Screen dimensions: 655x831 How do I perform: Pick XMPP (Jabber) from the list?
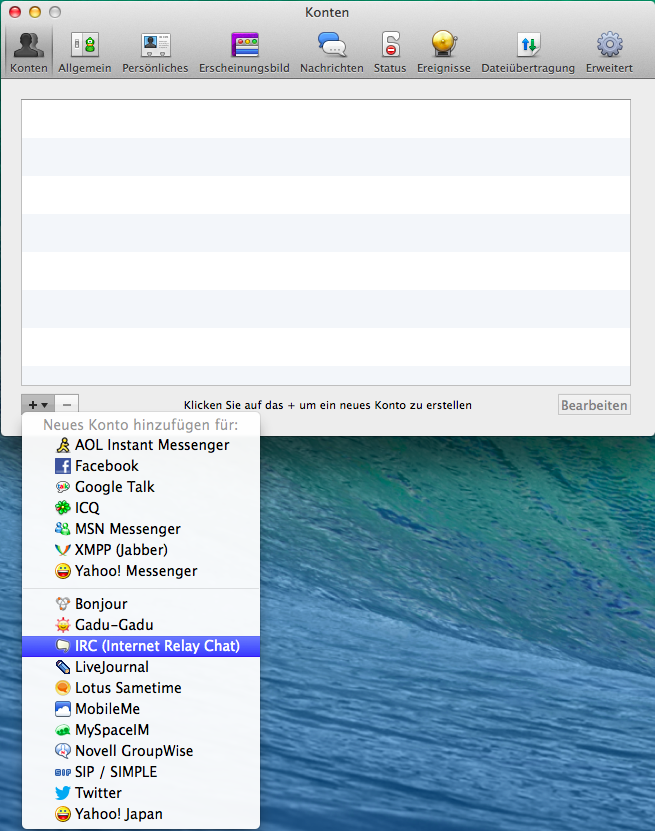121,550
